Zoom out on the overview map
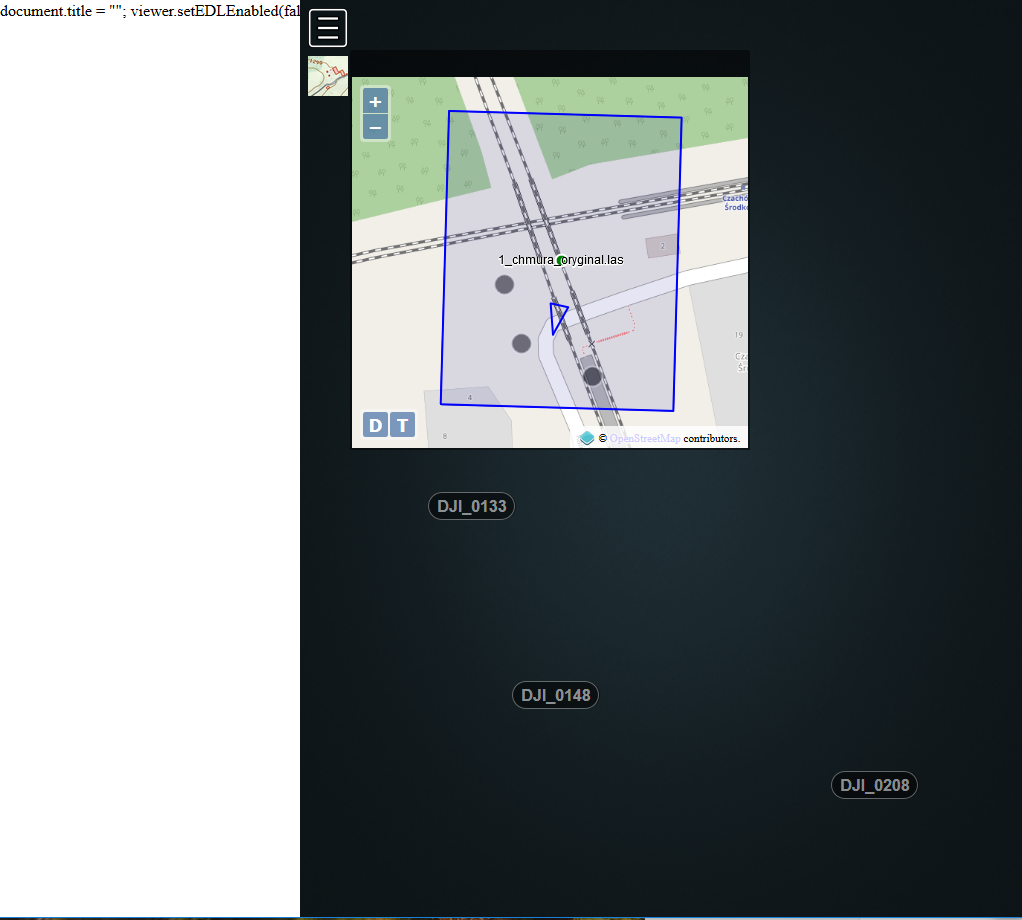Screen dimensions: 1022x920 point(375,127)
